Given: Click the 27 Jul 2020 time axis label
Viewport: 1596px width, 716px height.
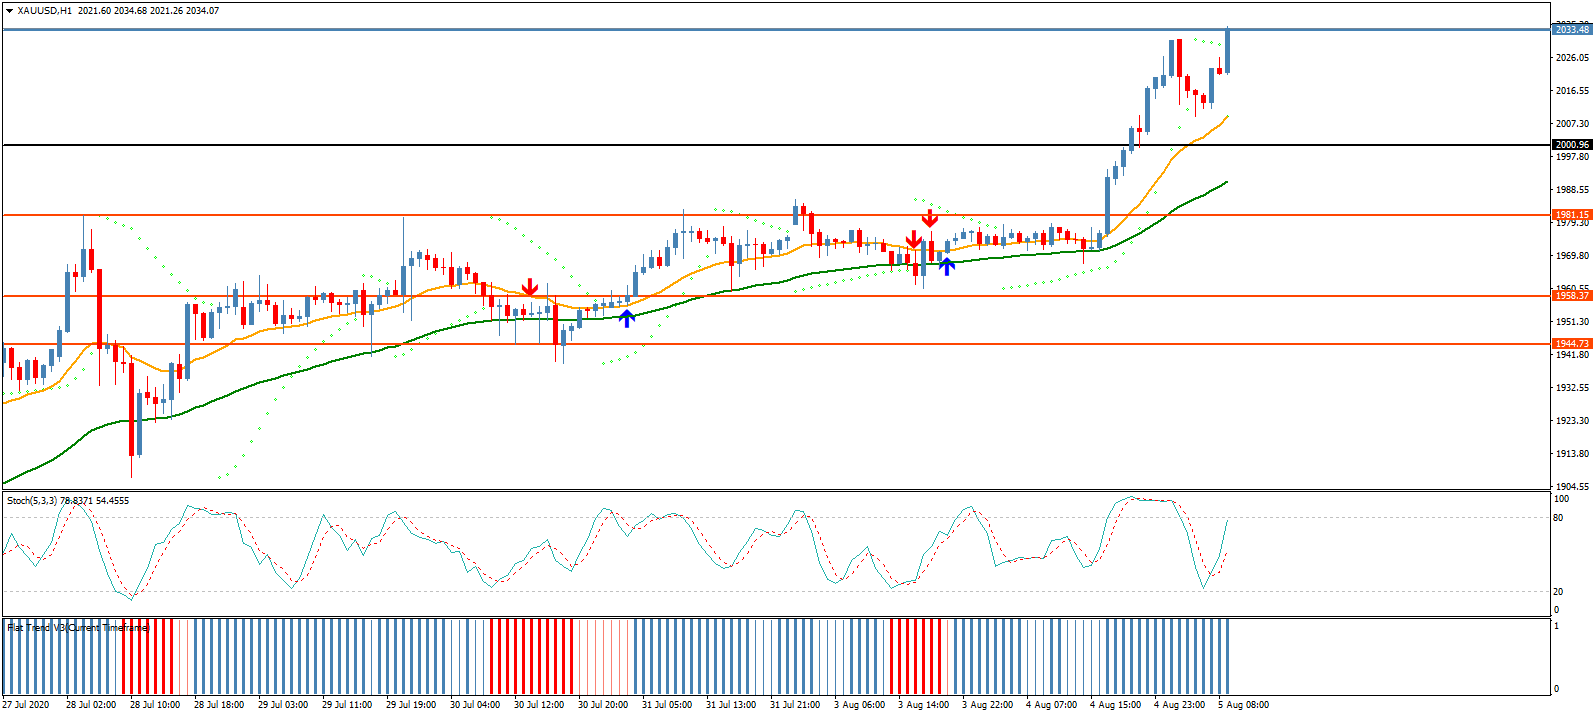Looking at the screenshot, I should tap(26, 705).
